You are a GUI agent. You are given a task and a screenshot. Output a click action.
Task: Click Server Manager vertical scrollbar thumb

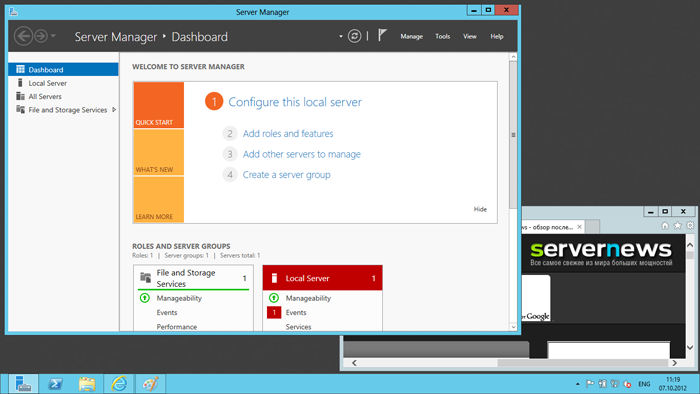tap(513, 134)
